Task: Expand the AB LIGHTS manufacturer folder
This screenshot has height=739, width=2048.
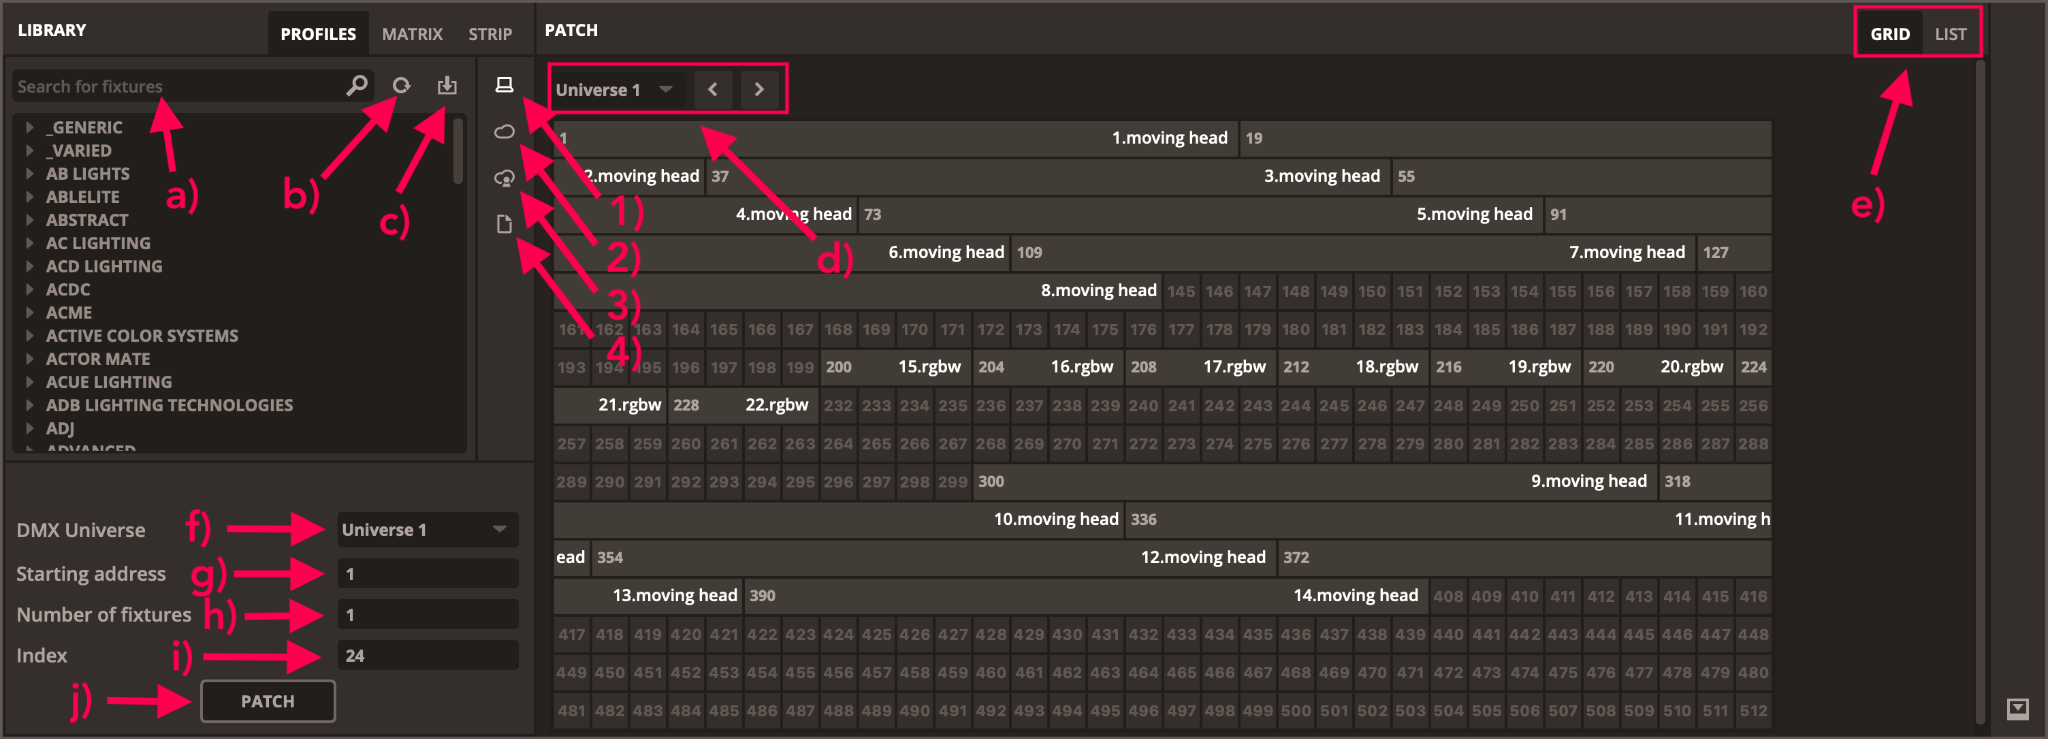Action: pos(30,174)
